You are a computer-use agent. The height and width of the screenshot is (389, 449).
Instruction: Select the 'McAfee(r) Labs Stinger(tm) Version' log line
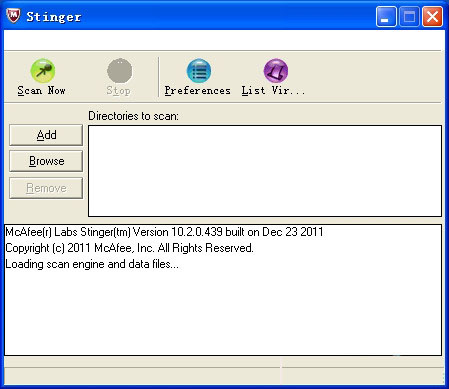[x=164, y=232]
